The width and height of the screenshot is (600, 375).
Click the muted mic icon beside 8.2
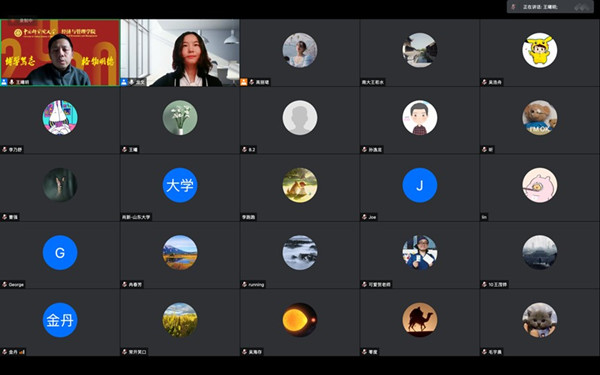click(245, 150)
